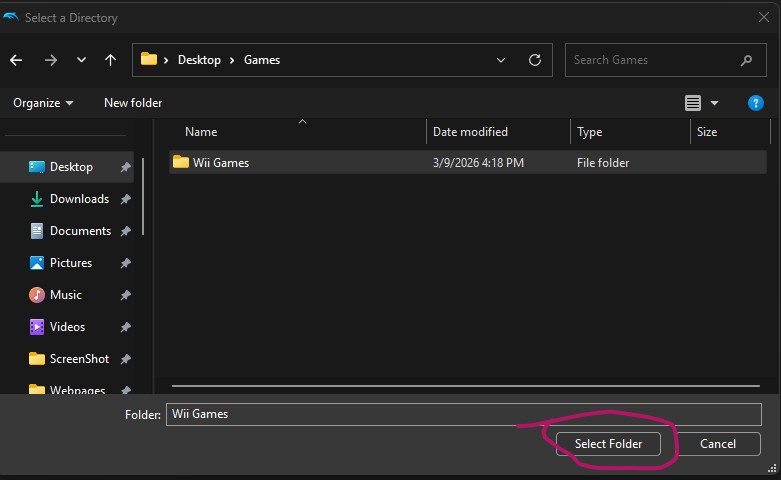The width and height of the screenshot is (781, 480).
Task: Refresh the current folder view
Action: [535, 60]
